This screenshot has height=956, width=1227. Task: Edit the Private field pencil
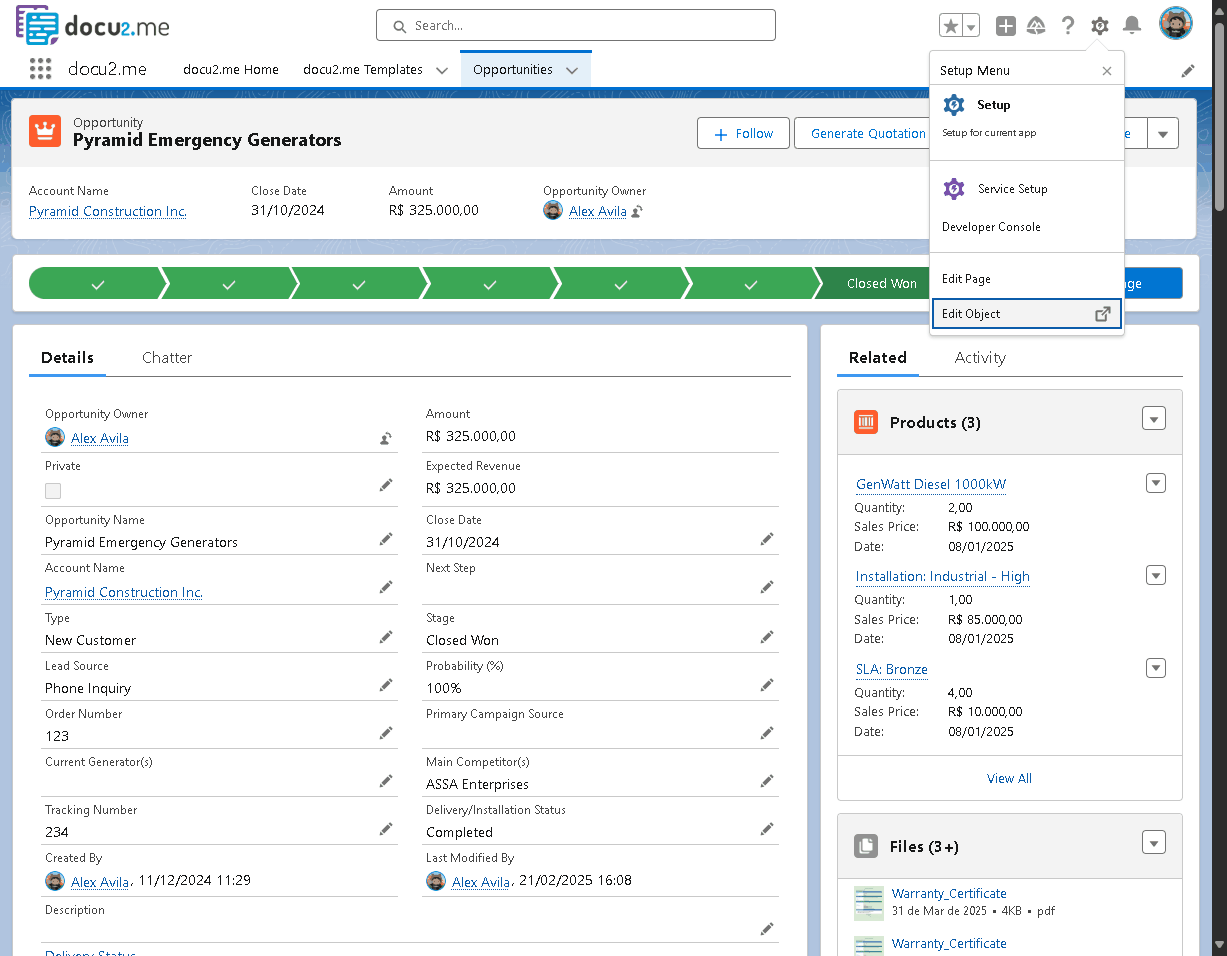pos(386,485)
